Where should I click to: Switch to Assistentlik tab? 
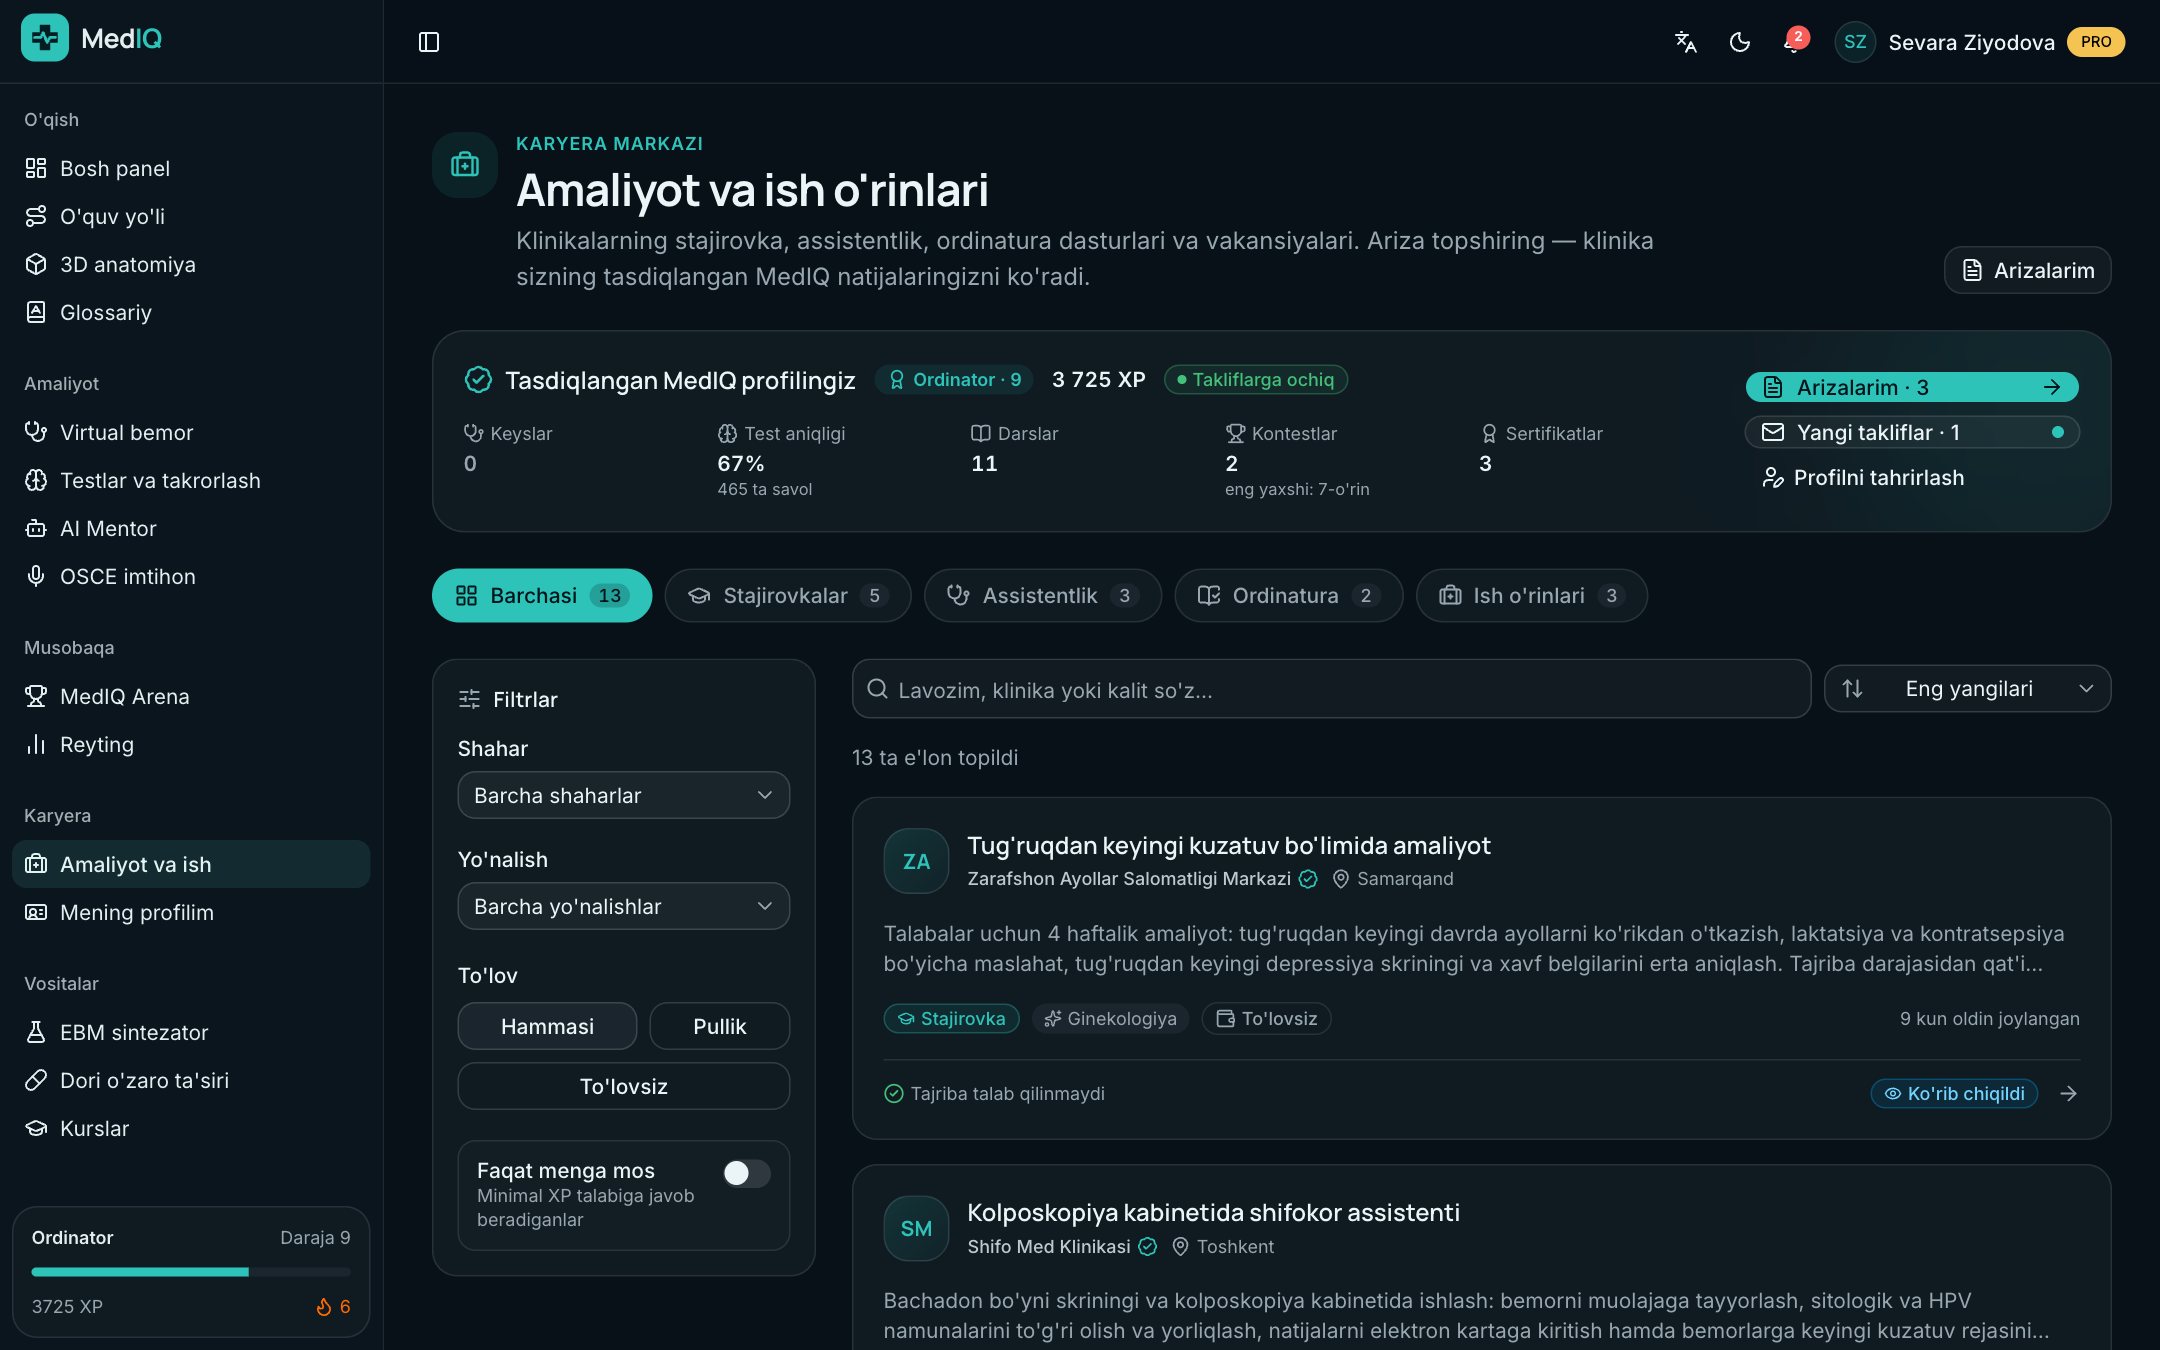pyautogui.click(x=1043, y=595)
